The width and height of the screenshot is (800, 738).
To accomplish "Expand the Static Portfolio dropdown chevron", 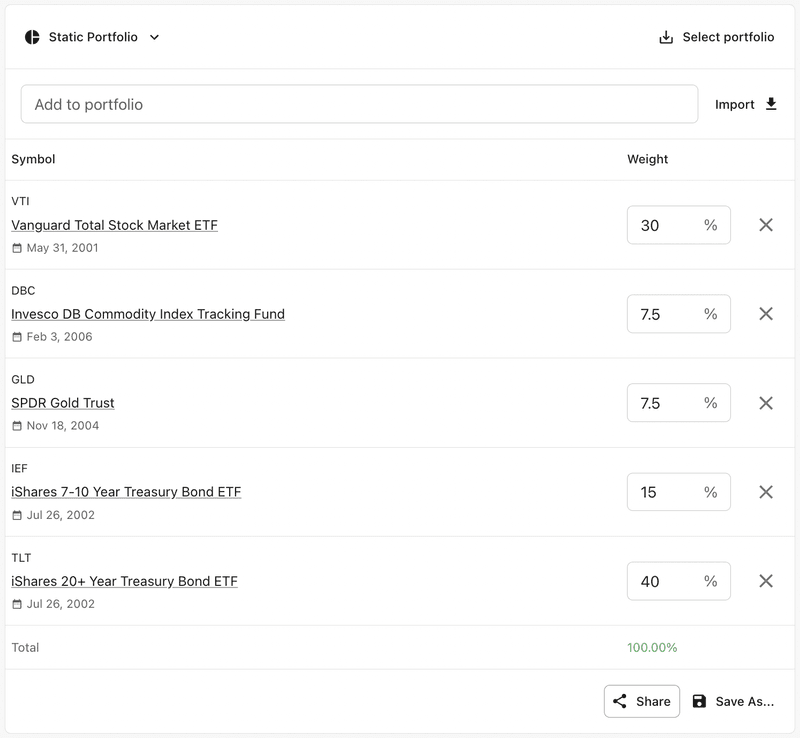I will (154, 37).
